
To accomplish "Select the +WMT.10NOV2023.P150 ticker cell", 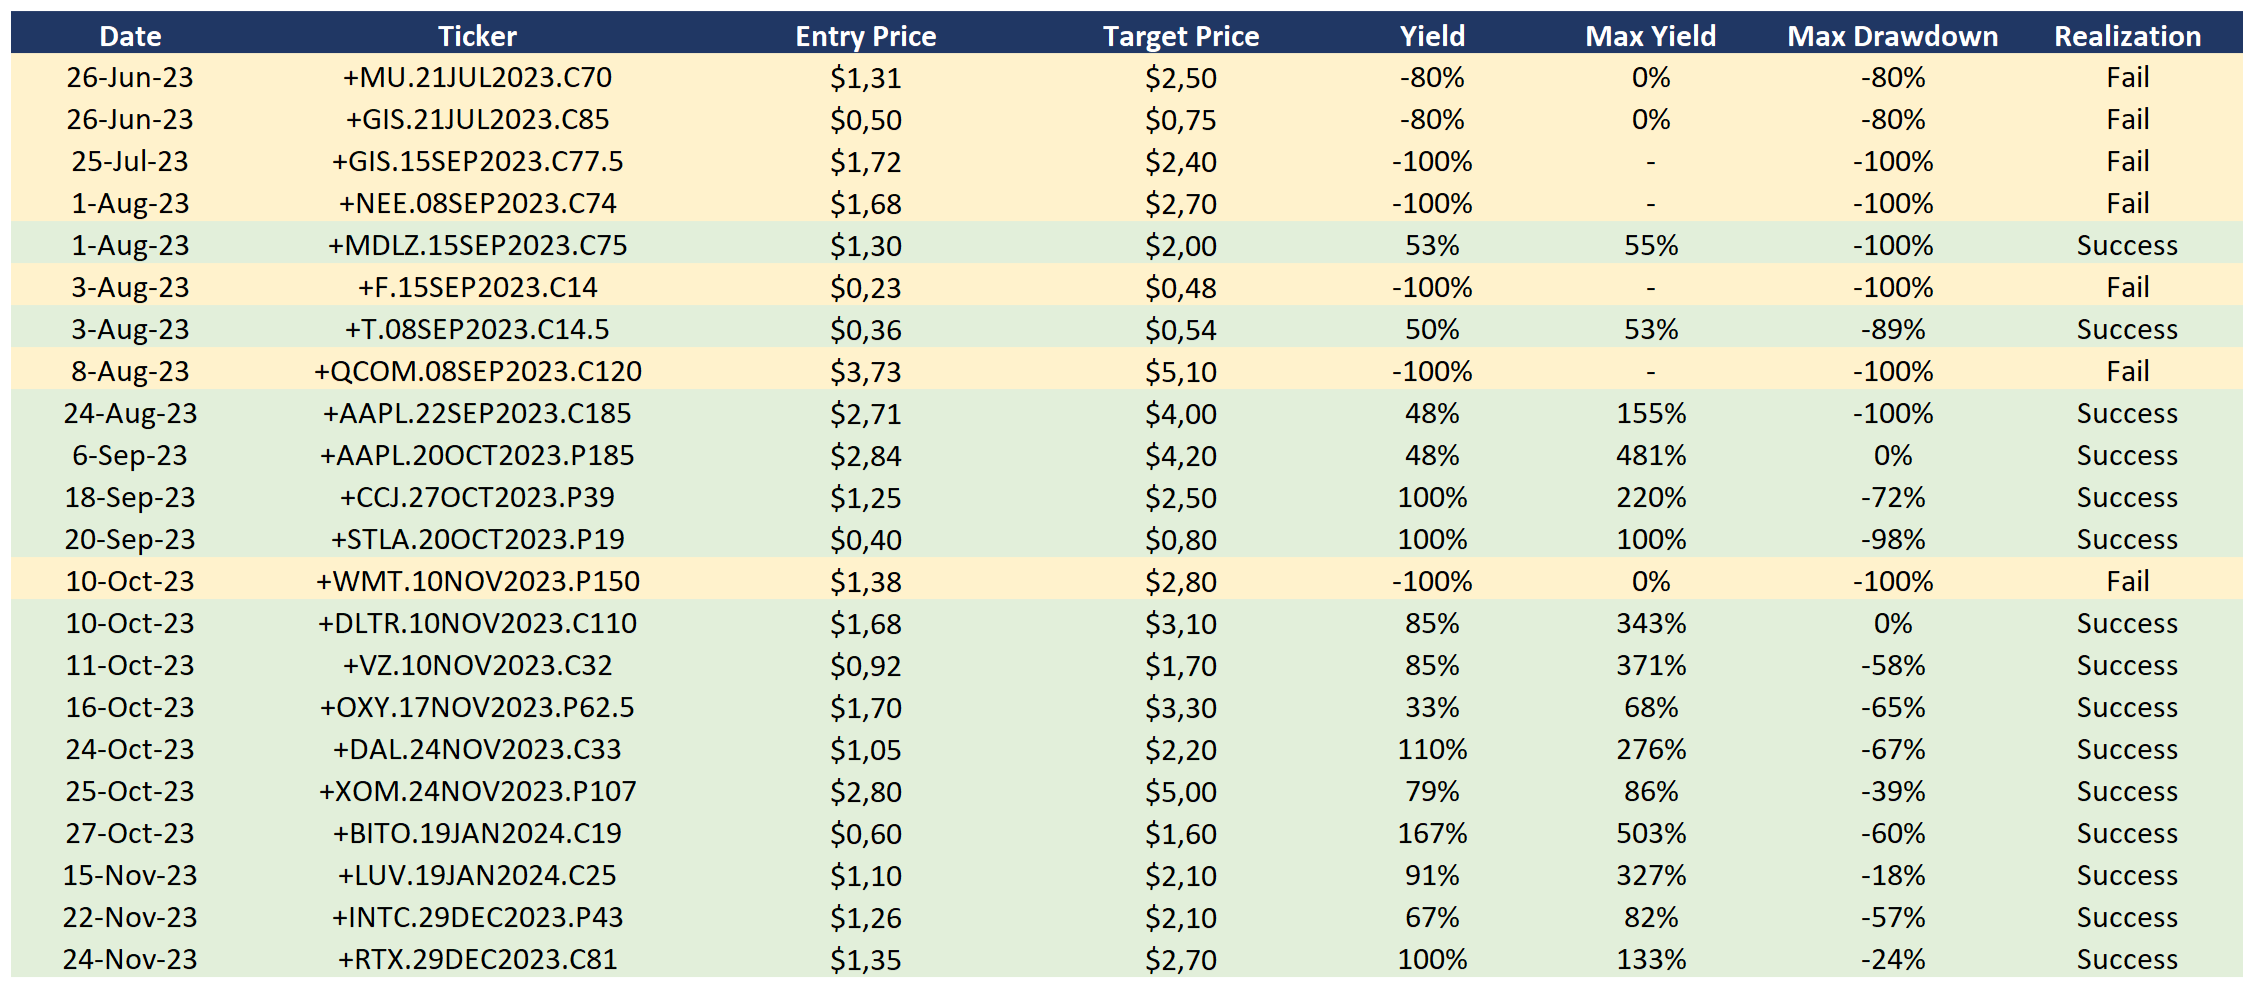I will [x=477, y=582].
